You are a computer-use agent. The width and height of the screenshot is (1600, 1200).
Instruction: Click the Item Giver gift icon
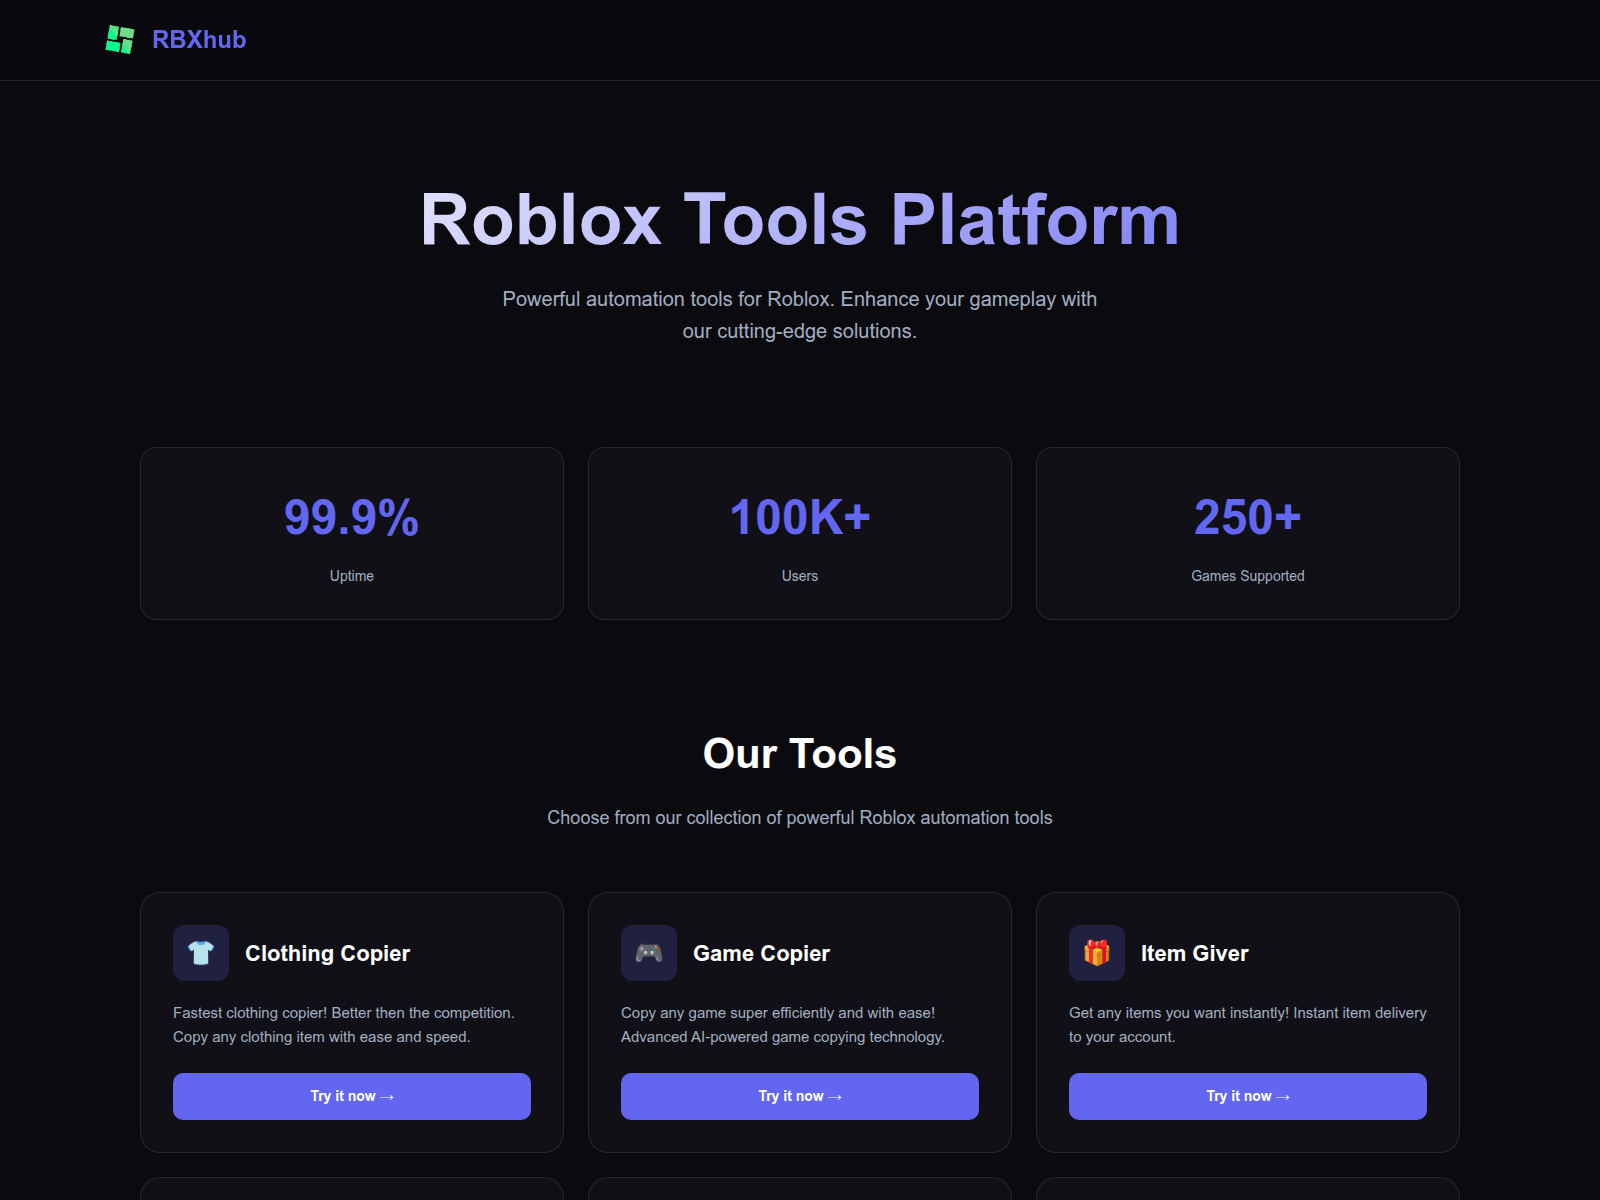[x=1097, y=953]
